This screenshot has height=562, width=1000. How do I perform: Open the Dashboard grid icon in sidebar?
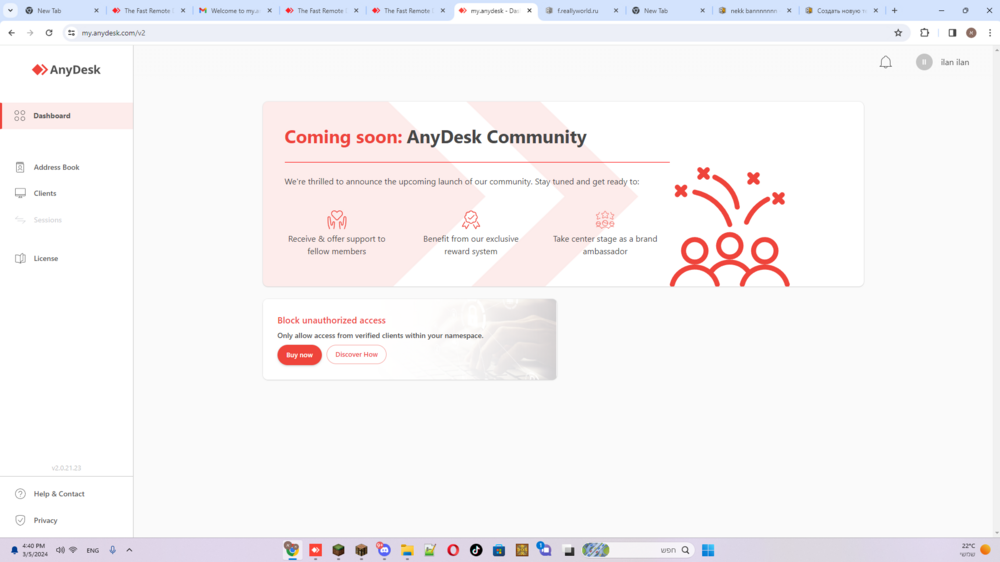pos(20,115)
